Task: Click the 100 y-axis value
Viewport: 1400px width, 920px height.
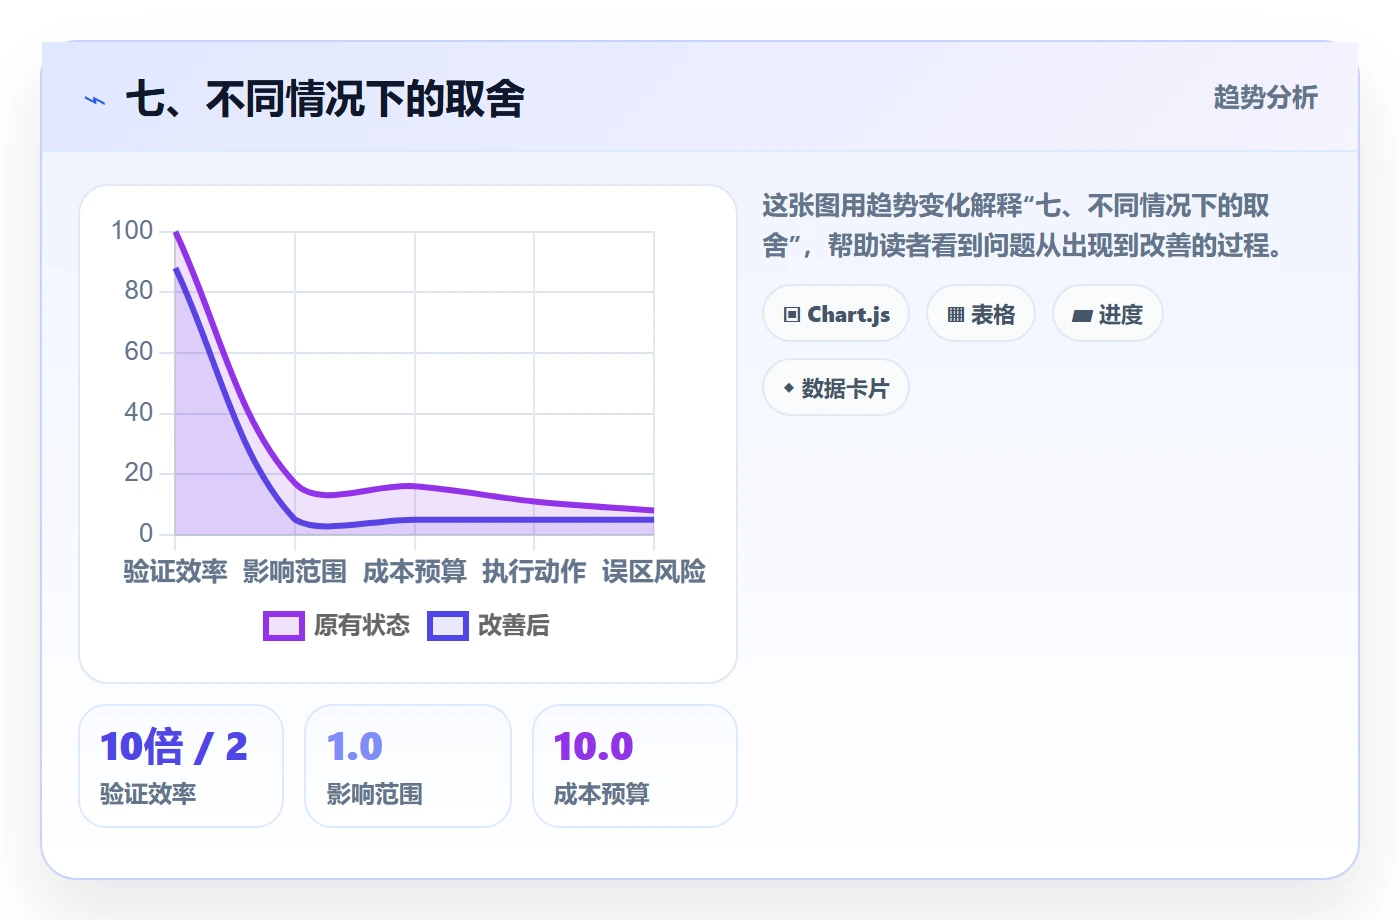Action: [x=132, y=231]
